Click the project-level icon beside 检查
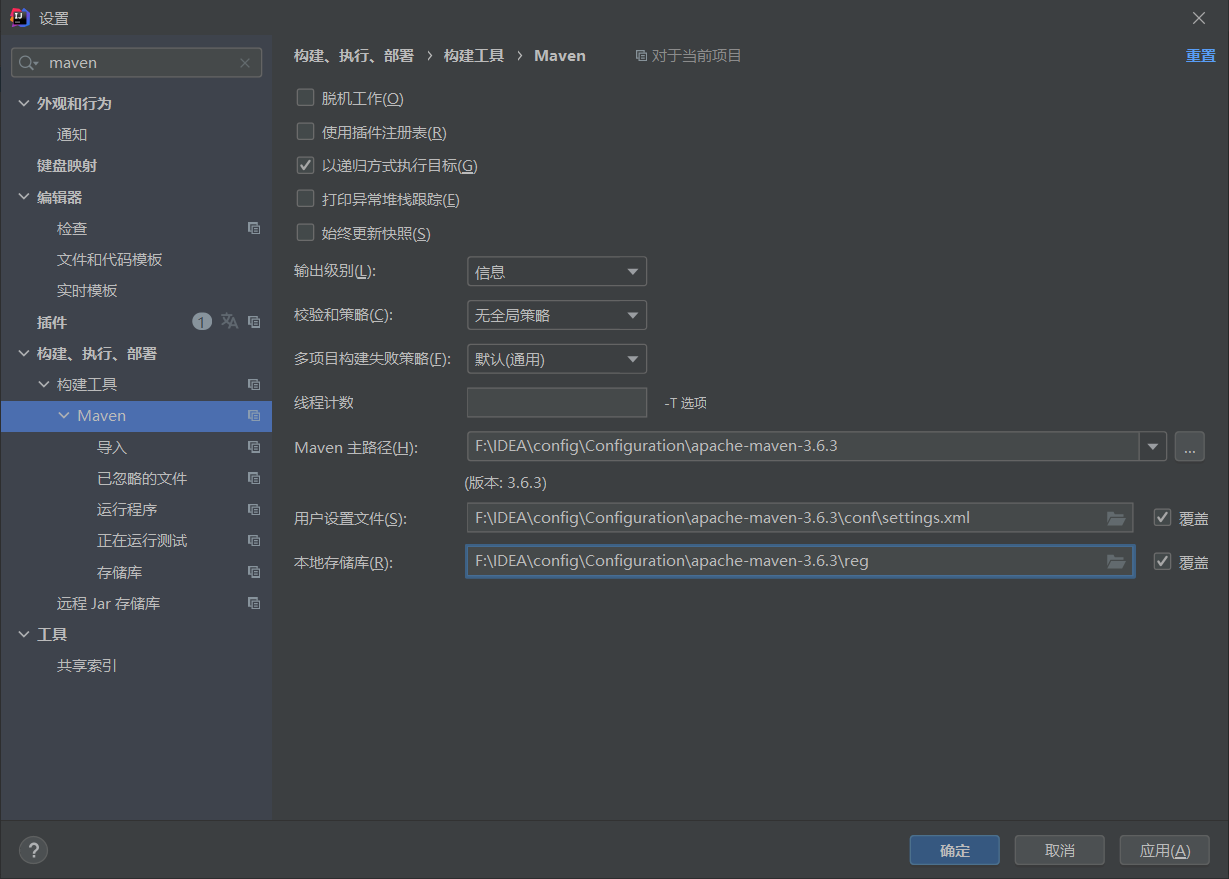The height and width of the screenshot is (879, 1229). coord(254,228)
